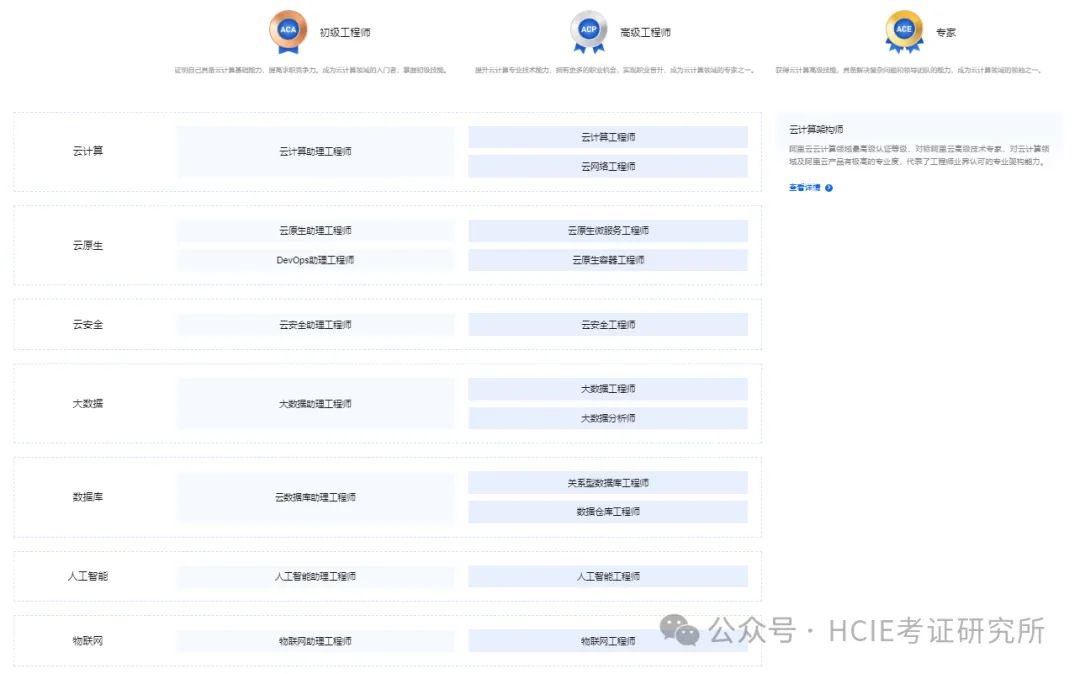1080x674 pixels.
Task: Choose 云计算助理工程师 certification
Action: click(315, 152)
